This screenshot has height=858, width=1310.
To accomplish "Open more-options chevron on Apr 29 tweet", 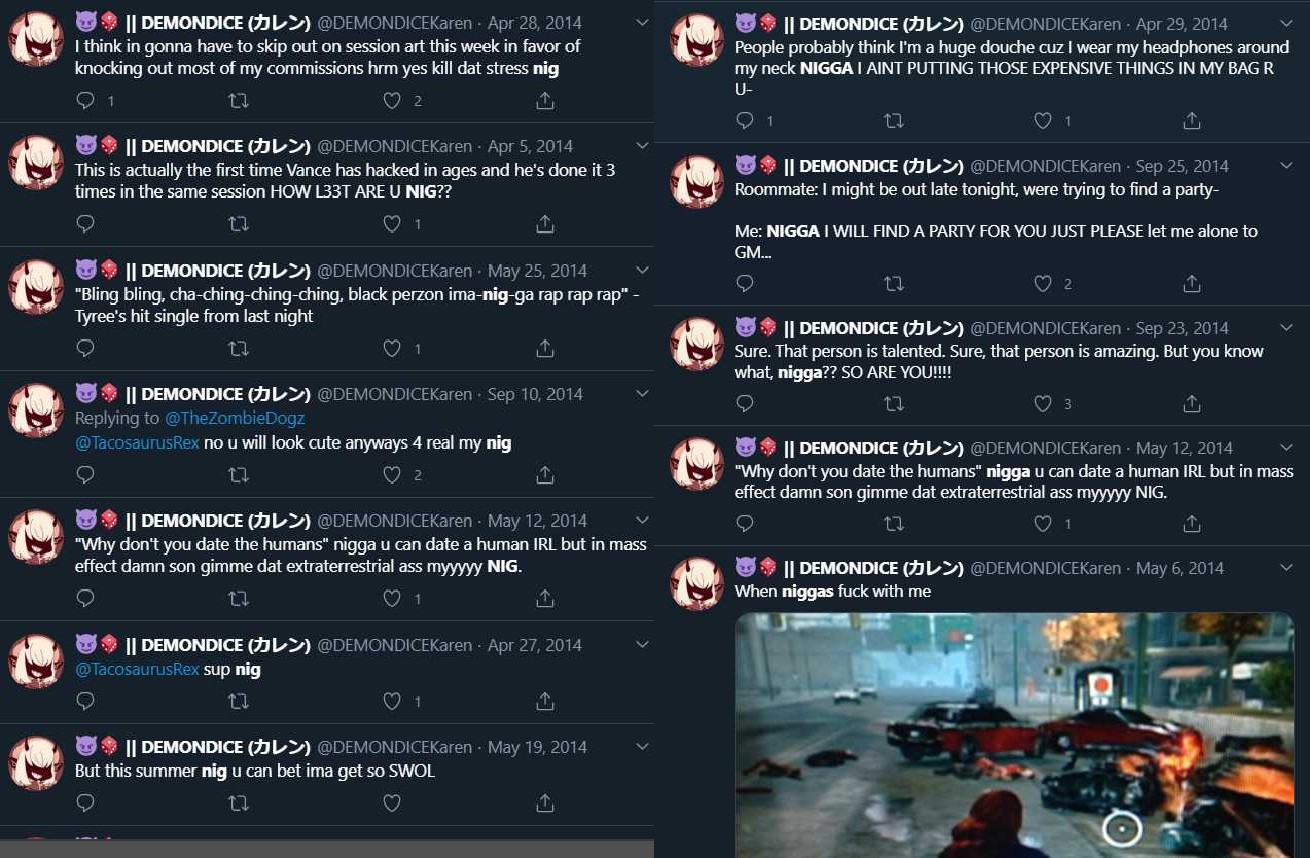I will pyautogui.click(x=1286, y=22).
